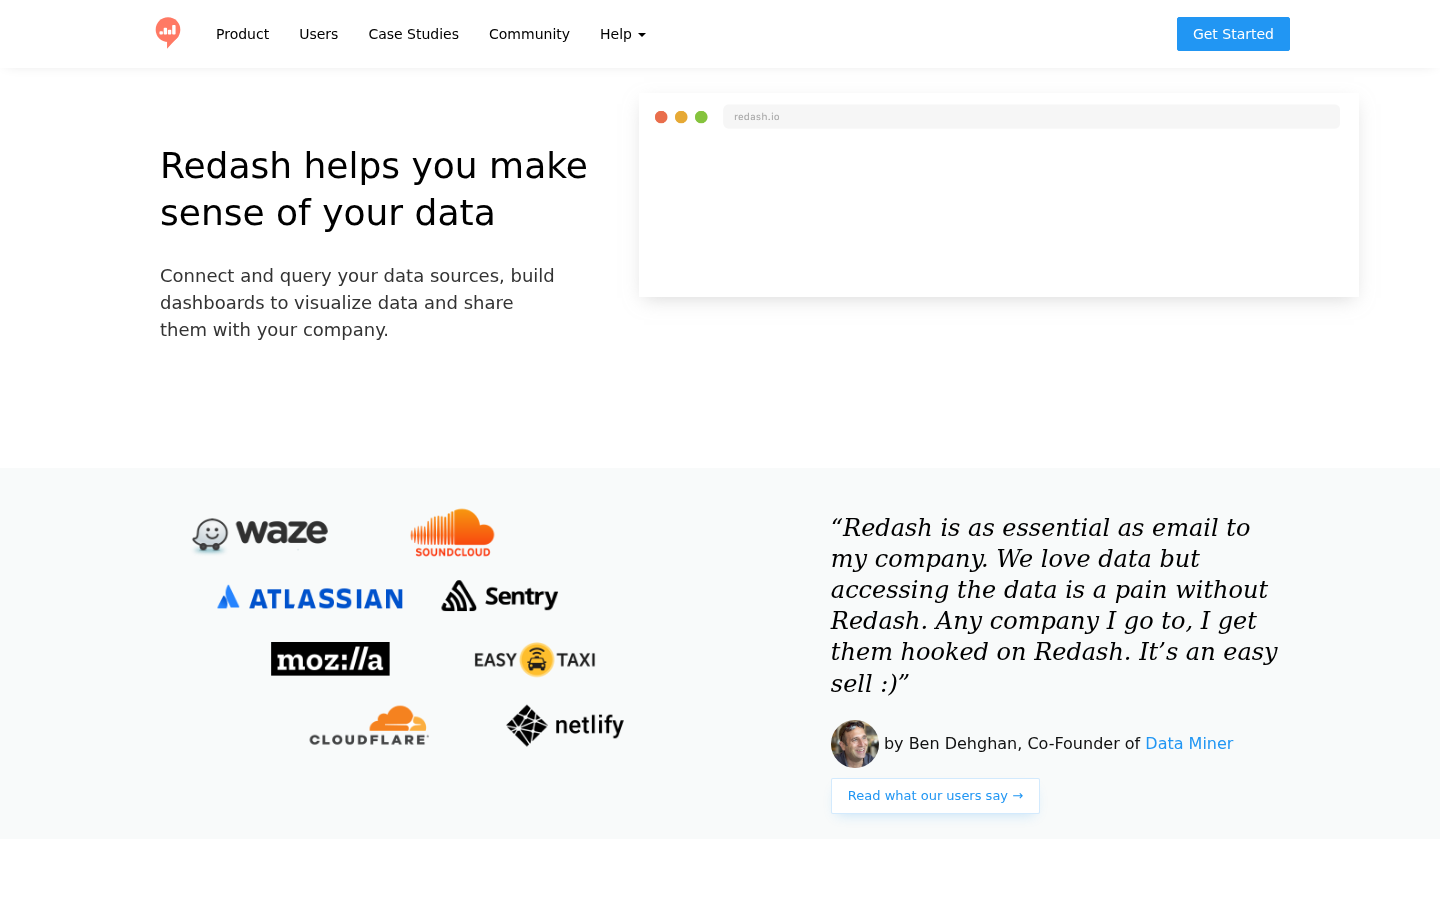Click the "Connect and query your data sources" paragraph
Image resolution: width=1440 pixels, height=900 pixels.
357,303
